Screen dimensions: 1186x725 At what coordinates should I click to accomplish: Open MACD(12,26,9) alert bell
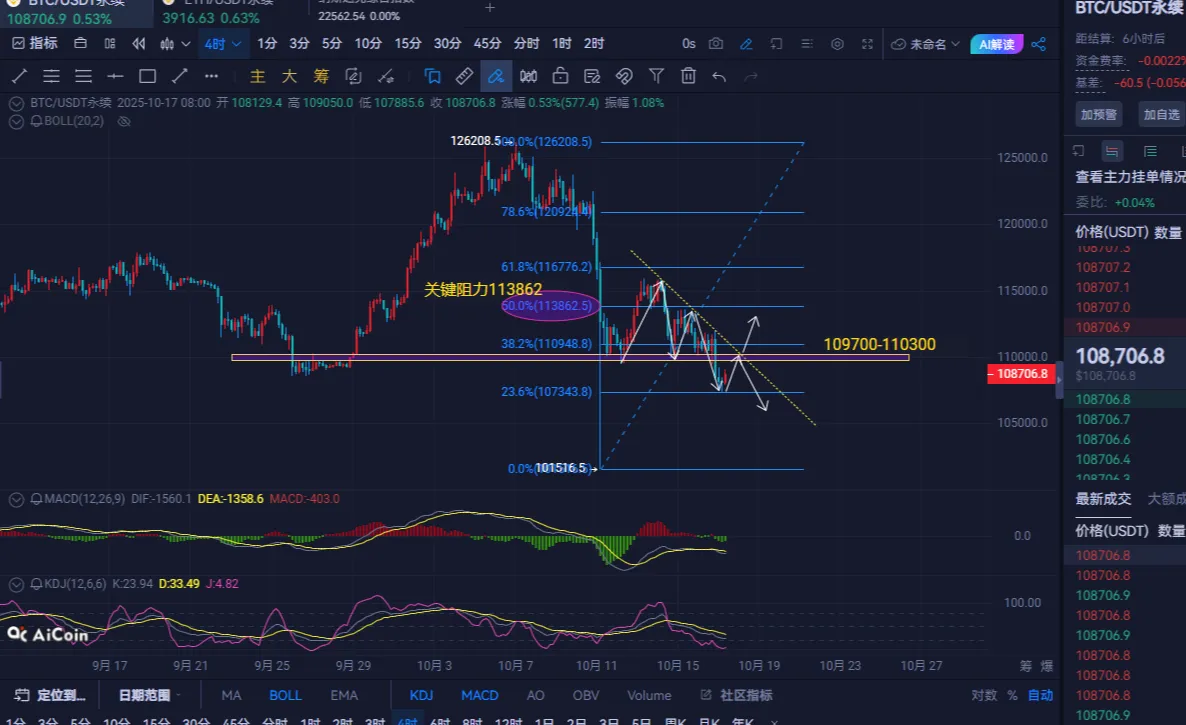coord(36,499)
